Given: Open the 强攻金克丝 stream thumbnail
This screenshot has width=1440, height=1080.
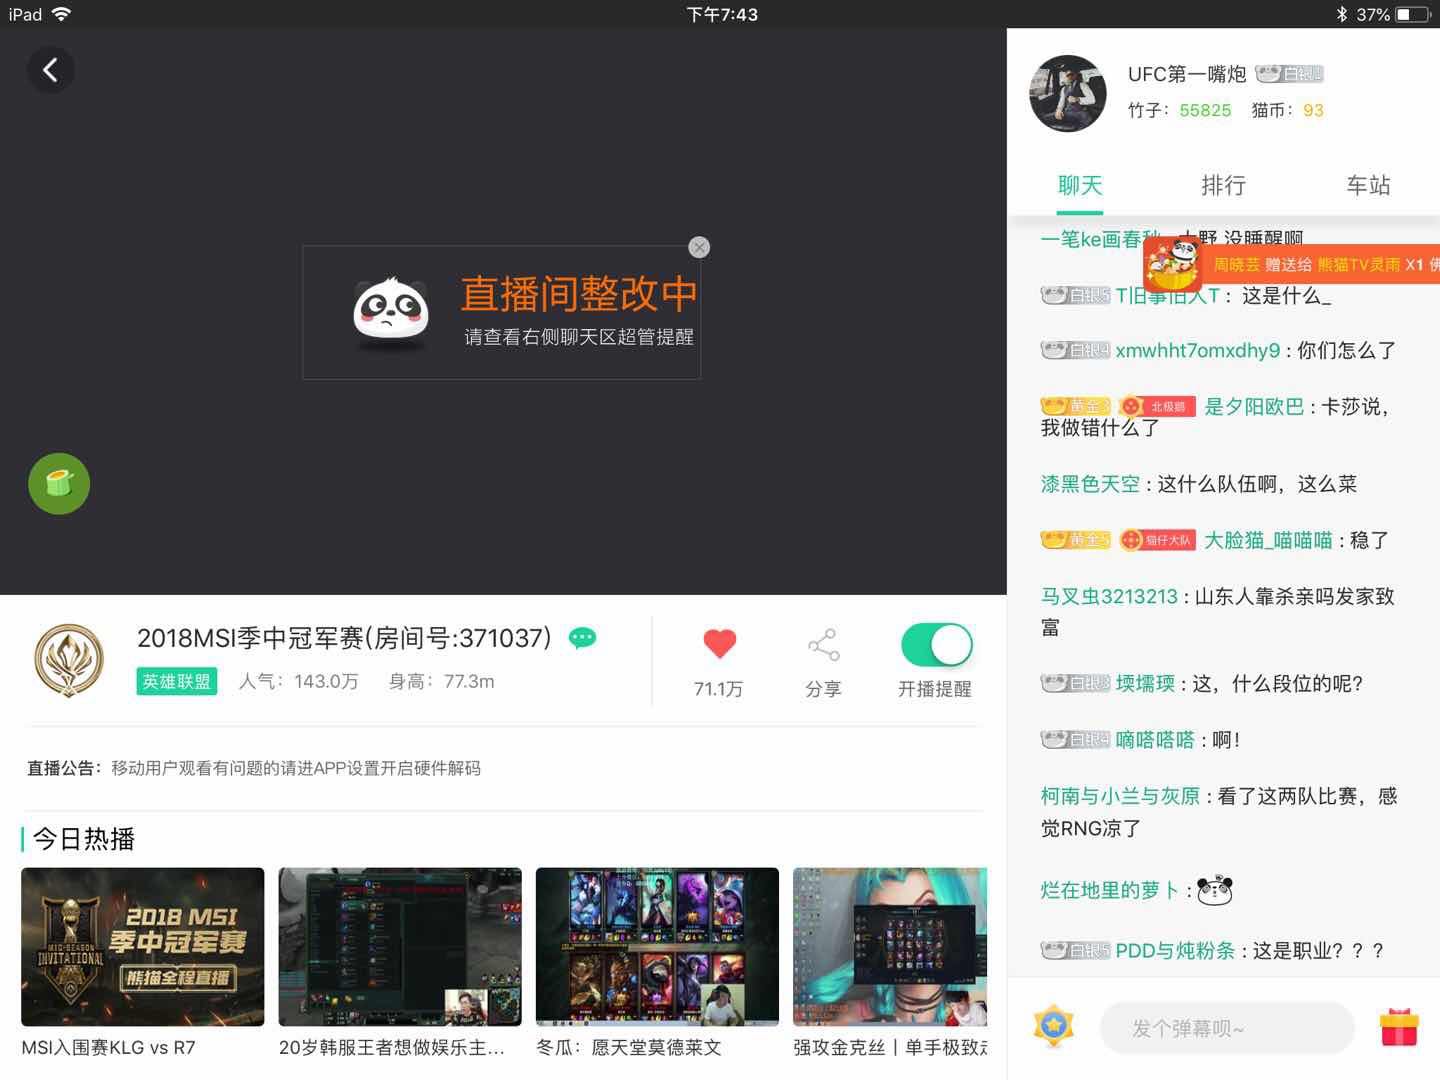Looking at the screenshot, I should pos(890,947).
